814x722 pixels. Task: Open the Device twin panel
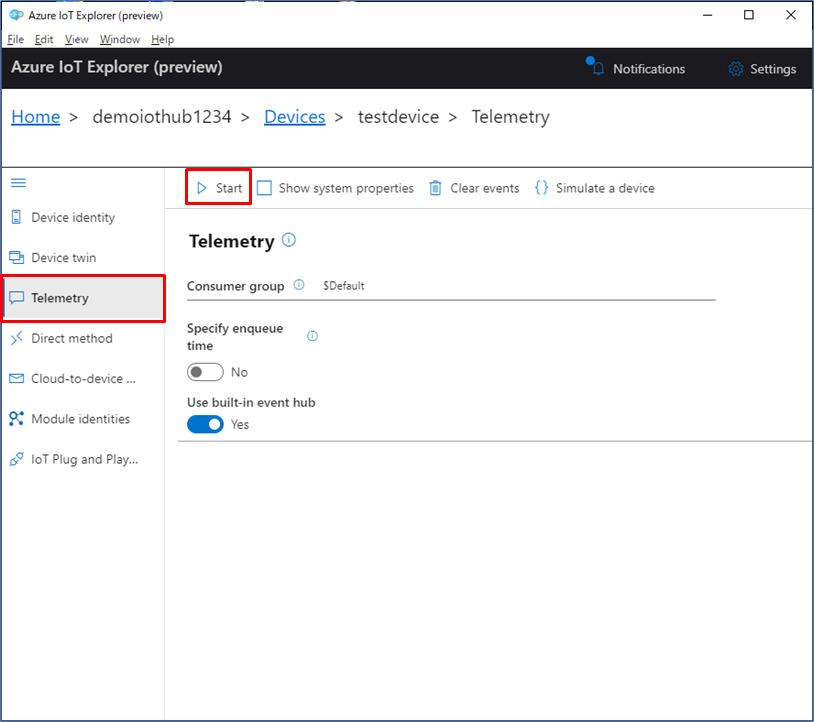[x=18, y=257]
